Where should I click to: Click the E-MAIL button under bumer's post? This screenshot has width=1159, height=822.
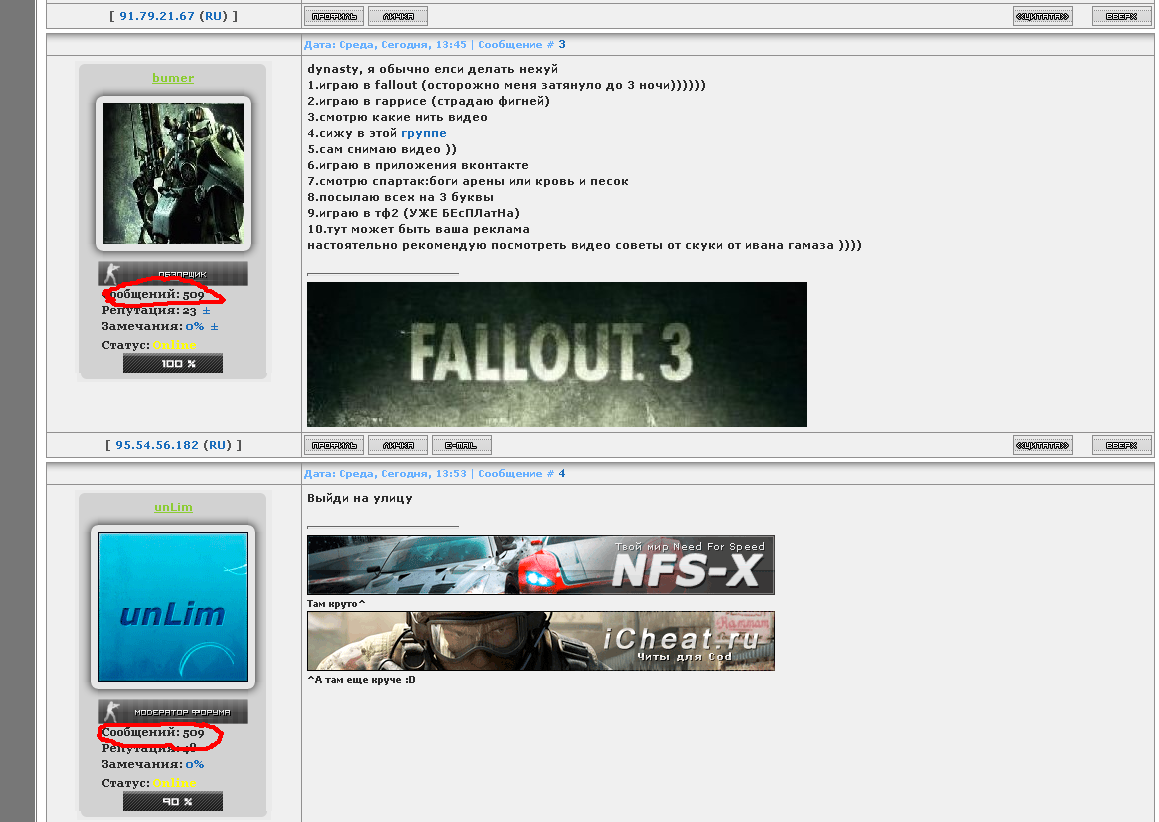pyautogui.click(x=461, y=445)
